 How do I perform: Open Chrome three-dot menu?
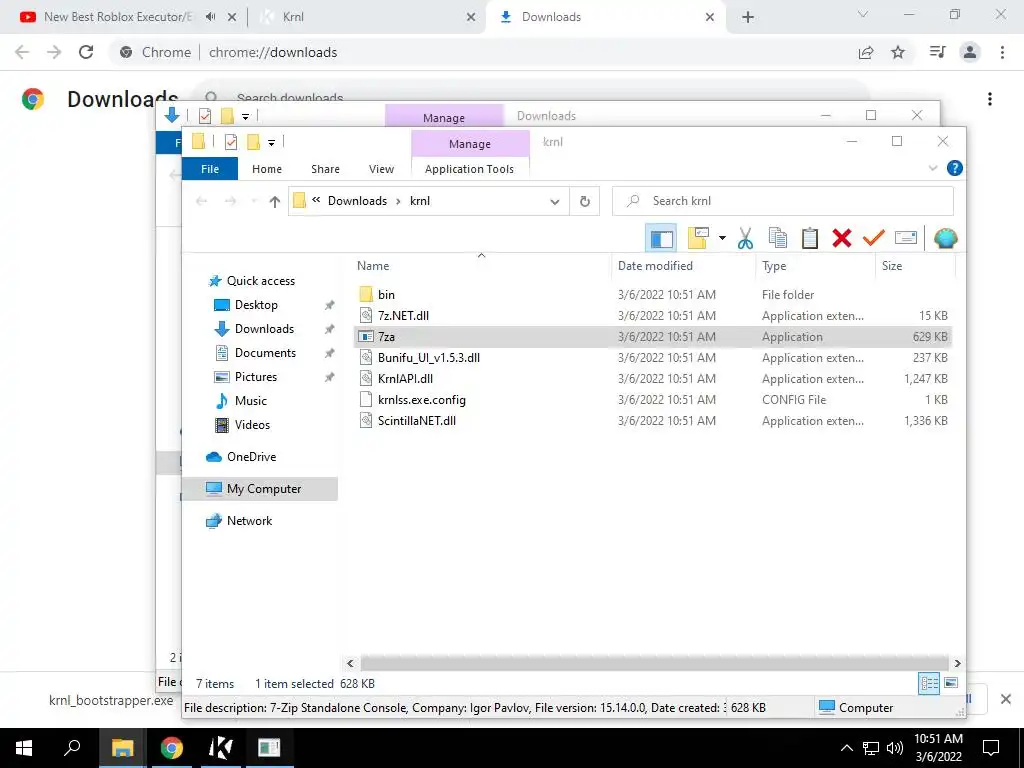click(1002, 52)
